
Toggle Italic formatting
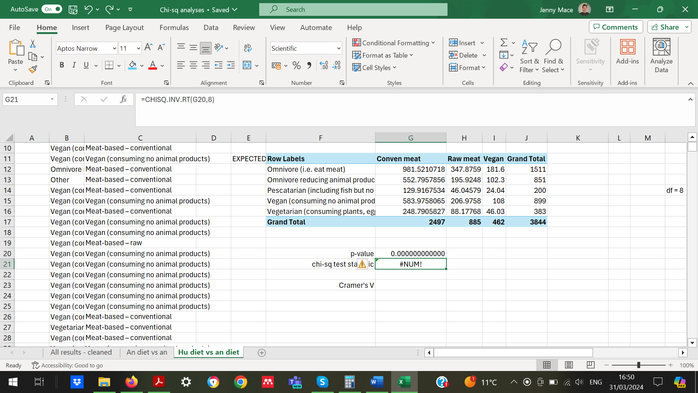coord(74,65)
